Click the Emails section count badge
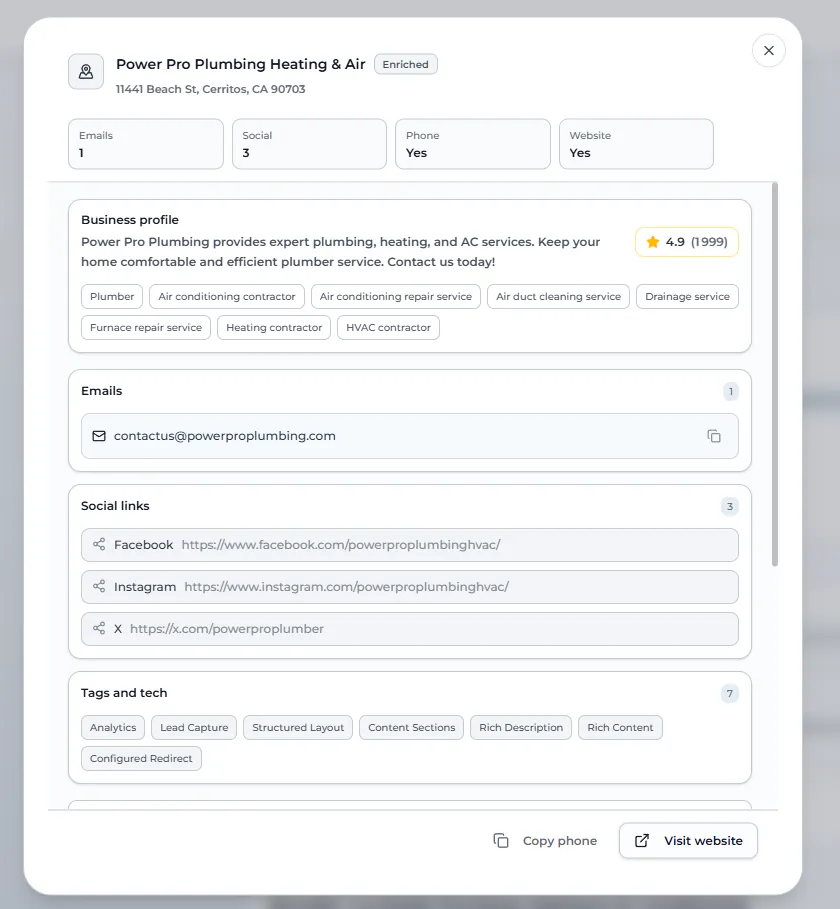The height and width of the screenshot is (909, 840). 730,392
